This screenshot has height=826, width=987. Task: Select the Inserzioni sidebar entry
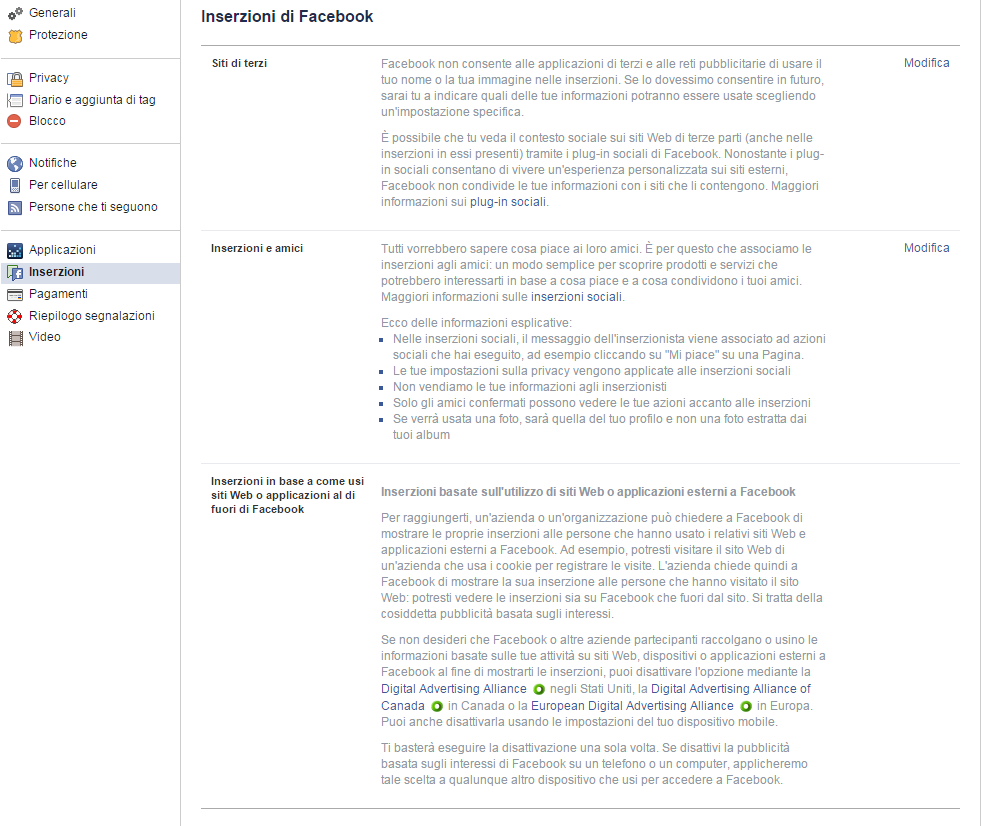[x=90, y=272]
